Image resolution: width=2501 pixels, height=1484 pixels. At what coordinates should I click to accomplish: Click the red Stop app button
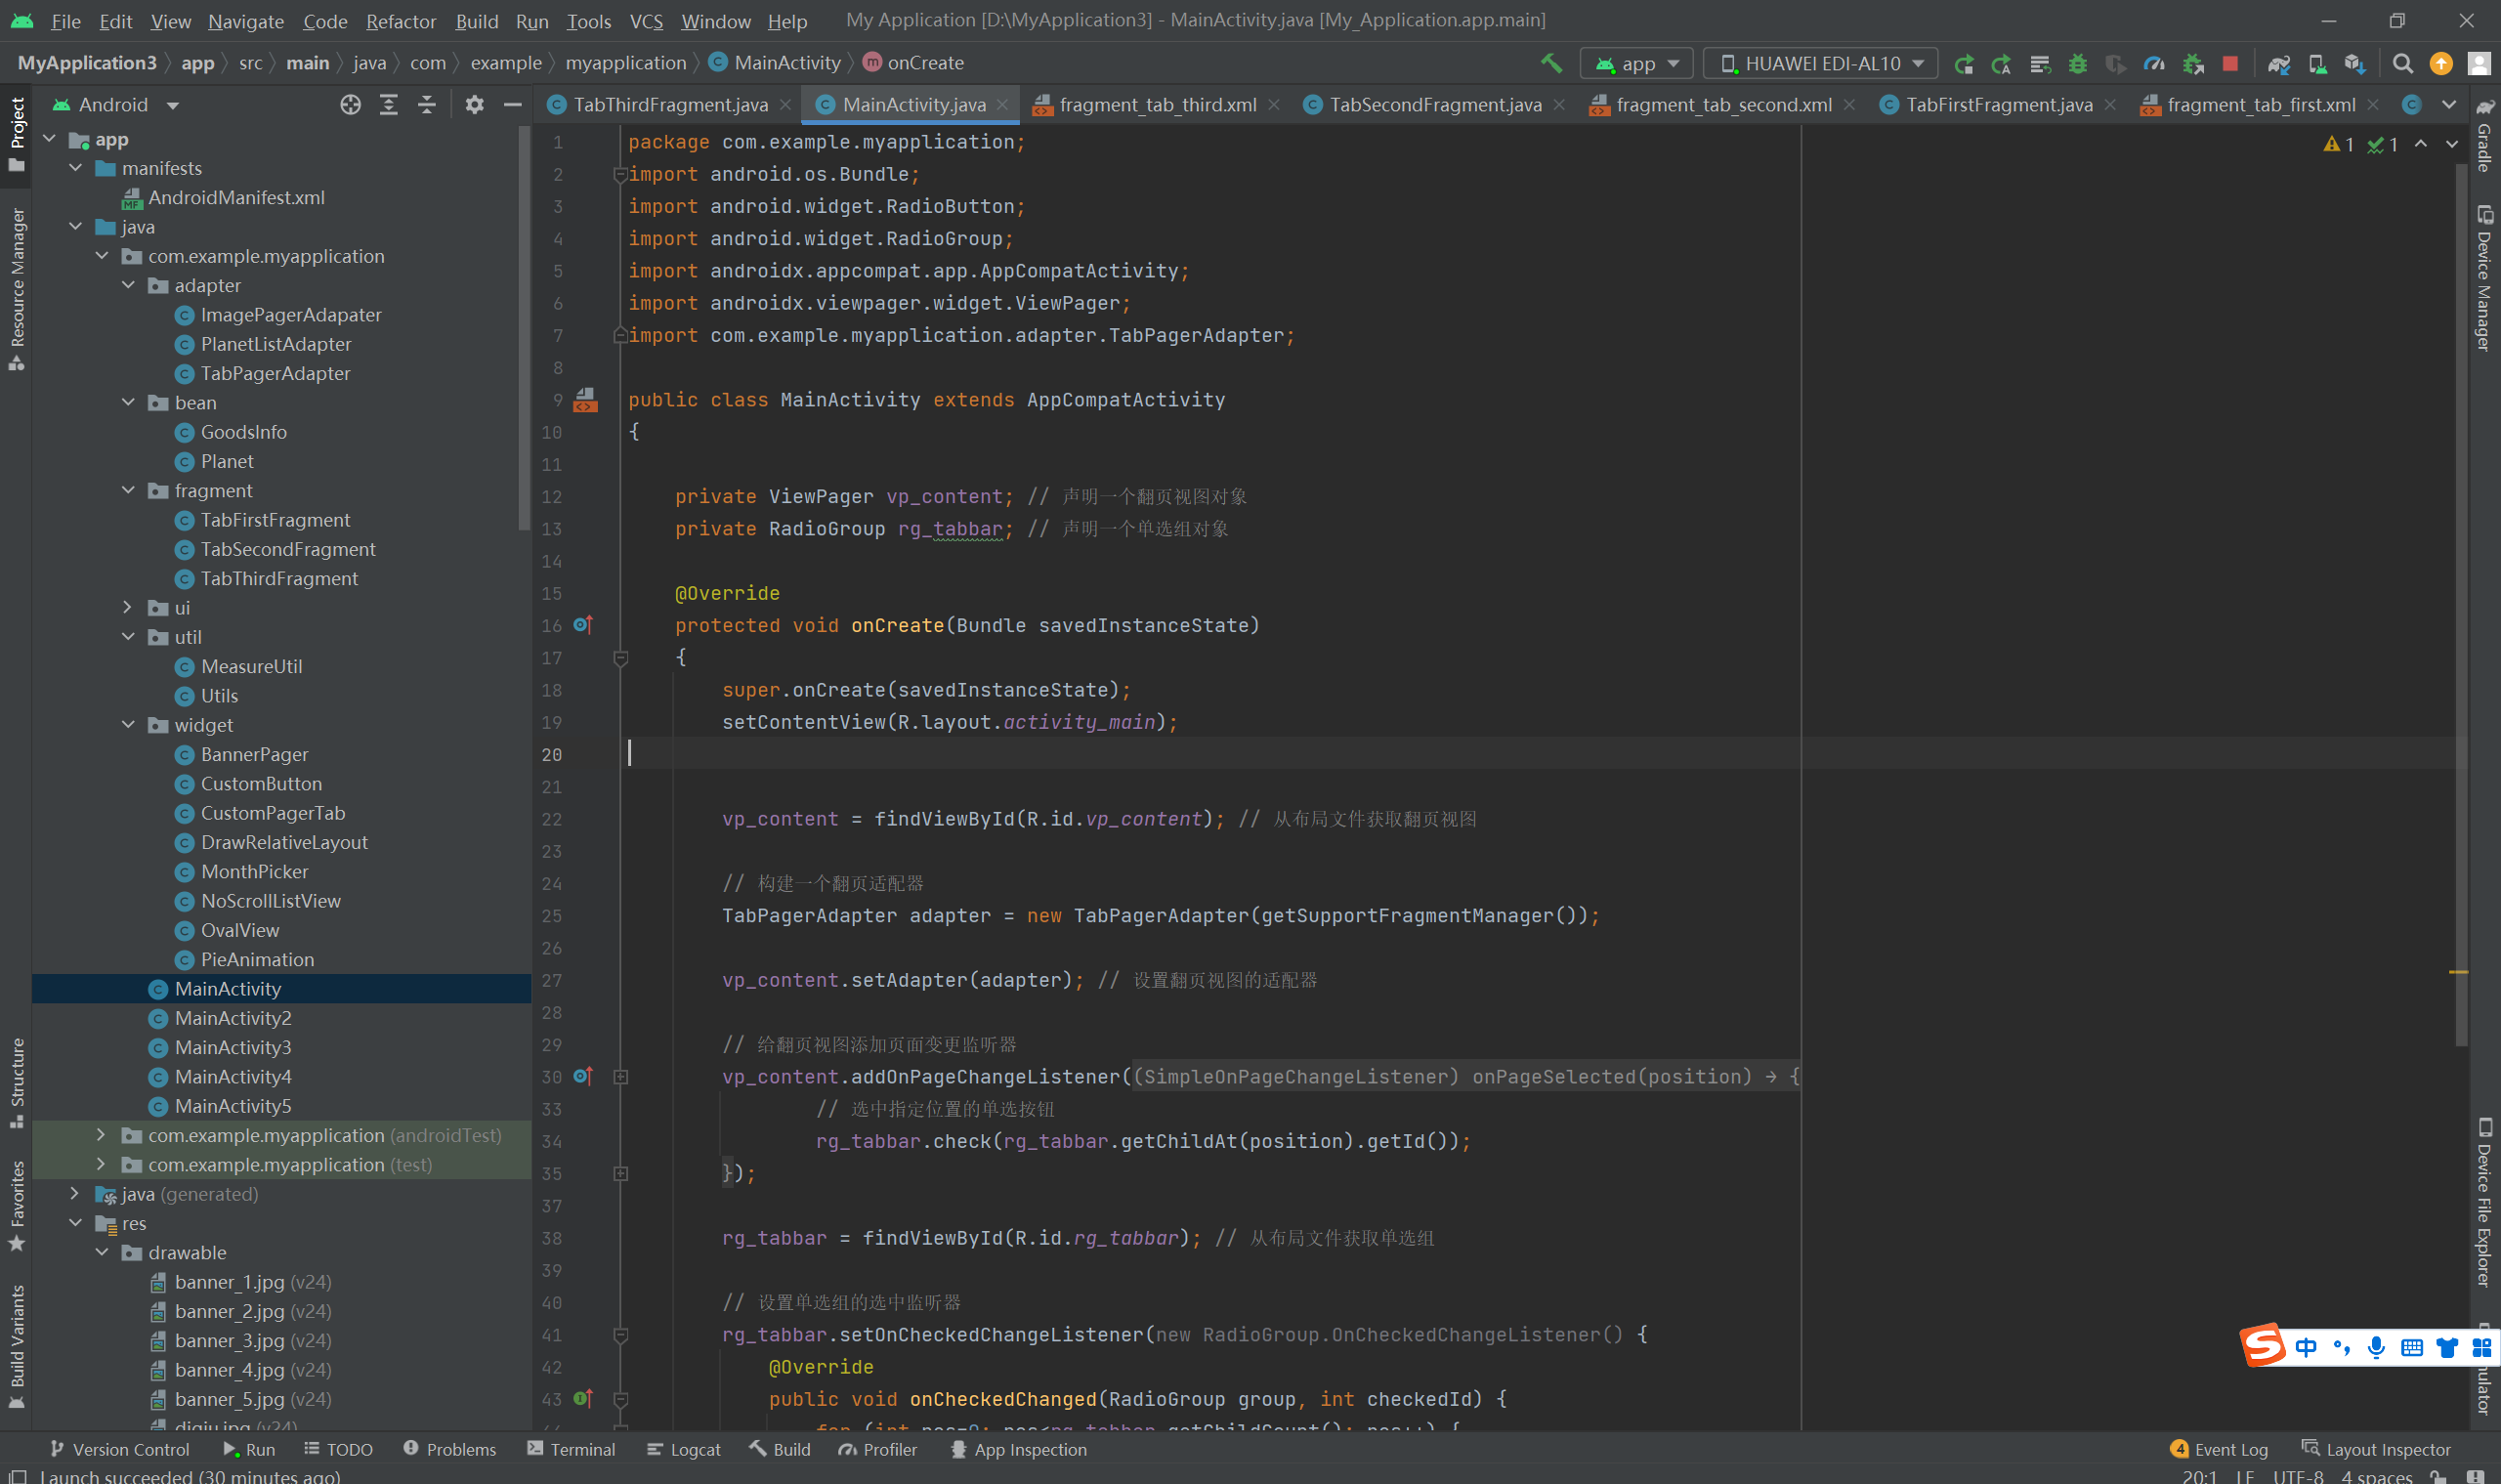(2229, 63)
